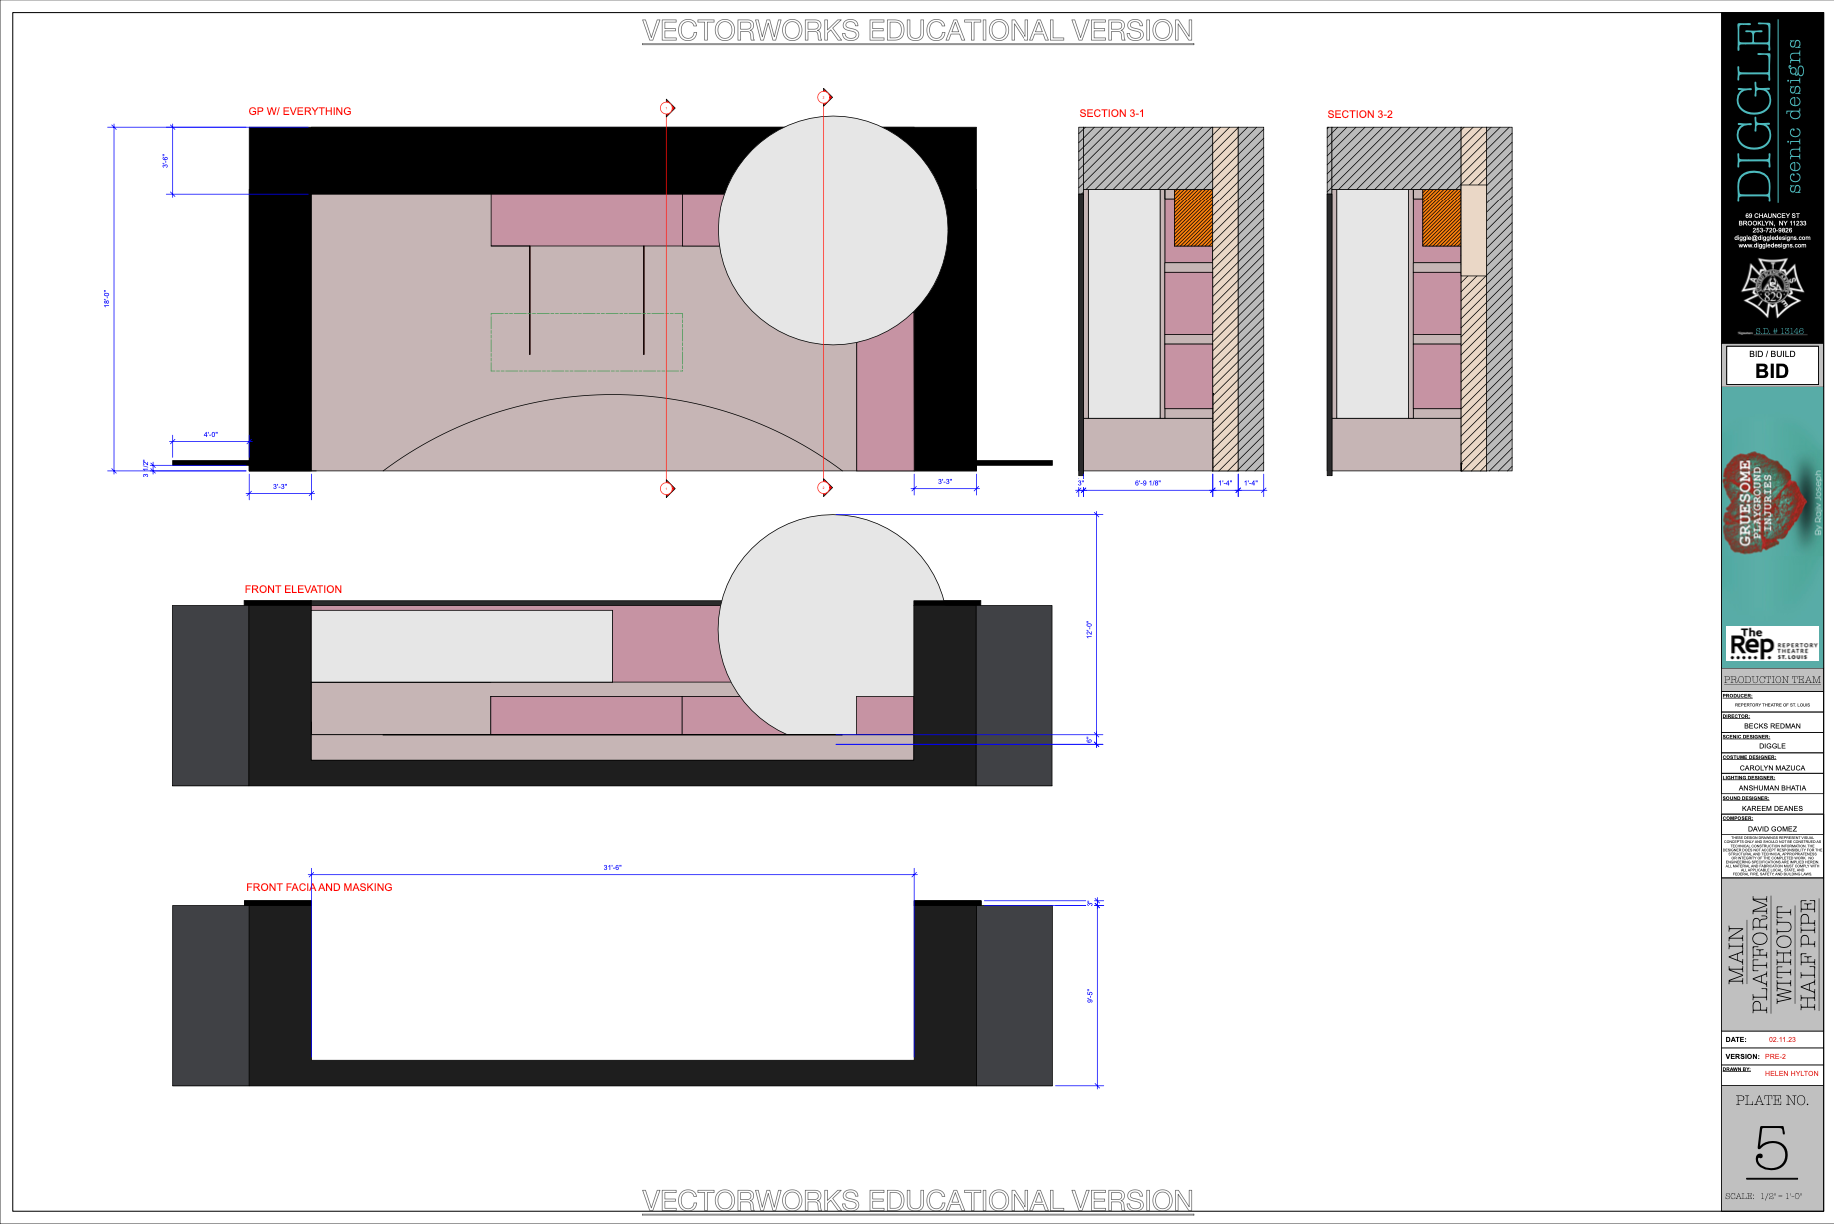Click the version value 'PRE-2'
1834x1224 pixels.
pyautogui.click(x=1775, y=1056)
